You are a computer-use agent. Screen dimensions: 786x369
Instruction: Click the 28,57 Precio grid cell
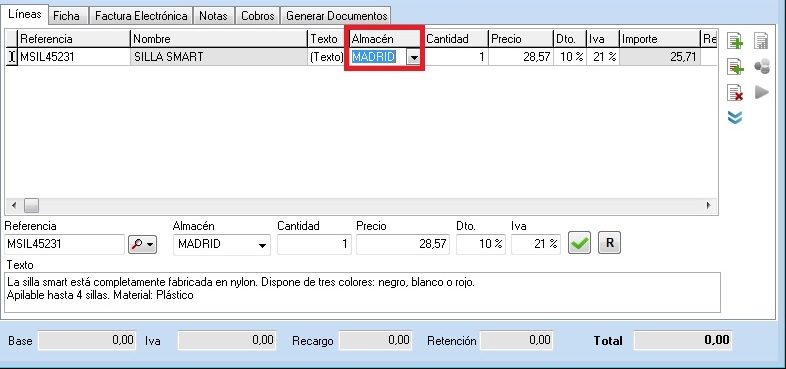coord(521,57)
